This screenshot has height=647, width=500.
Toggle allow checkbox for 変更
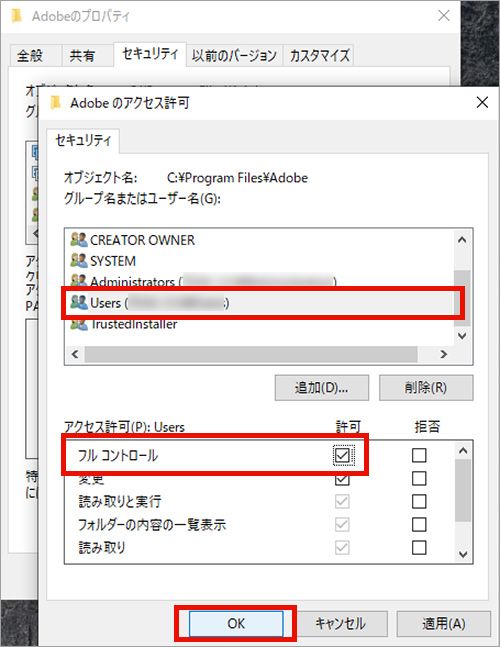(x=342, y=479)
